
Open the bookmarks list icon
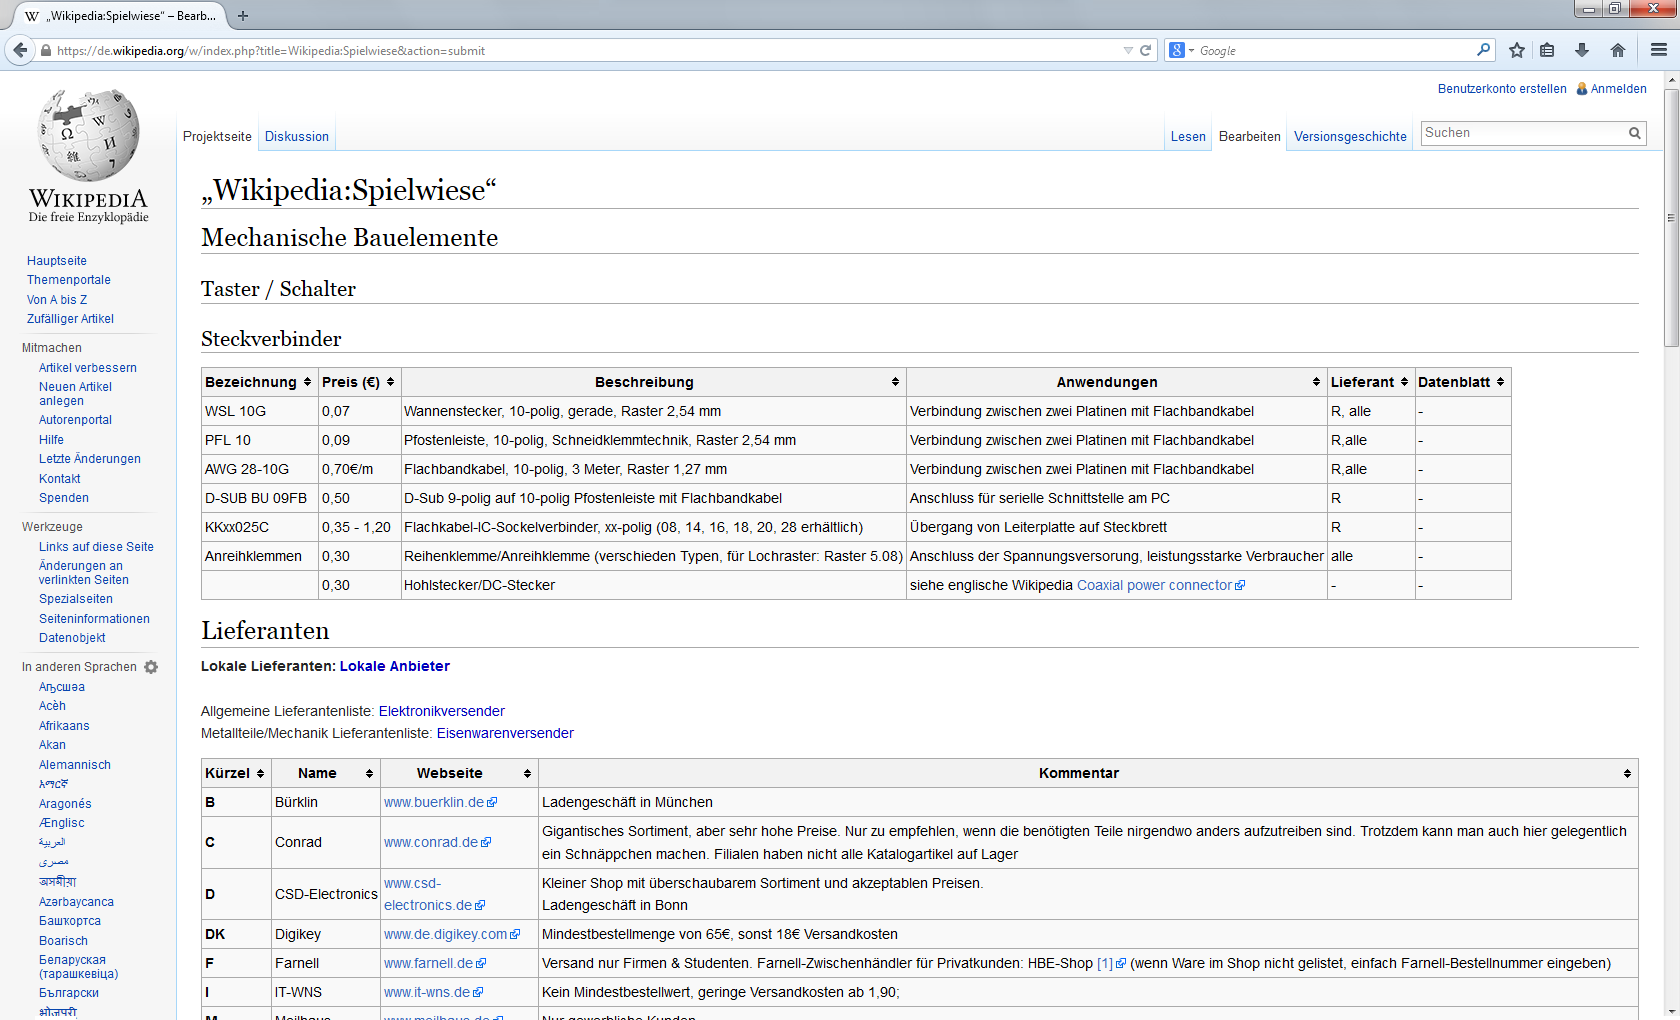tap(1547, 50)
